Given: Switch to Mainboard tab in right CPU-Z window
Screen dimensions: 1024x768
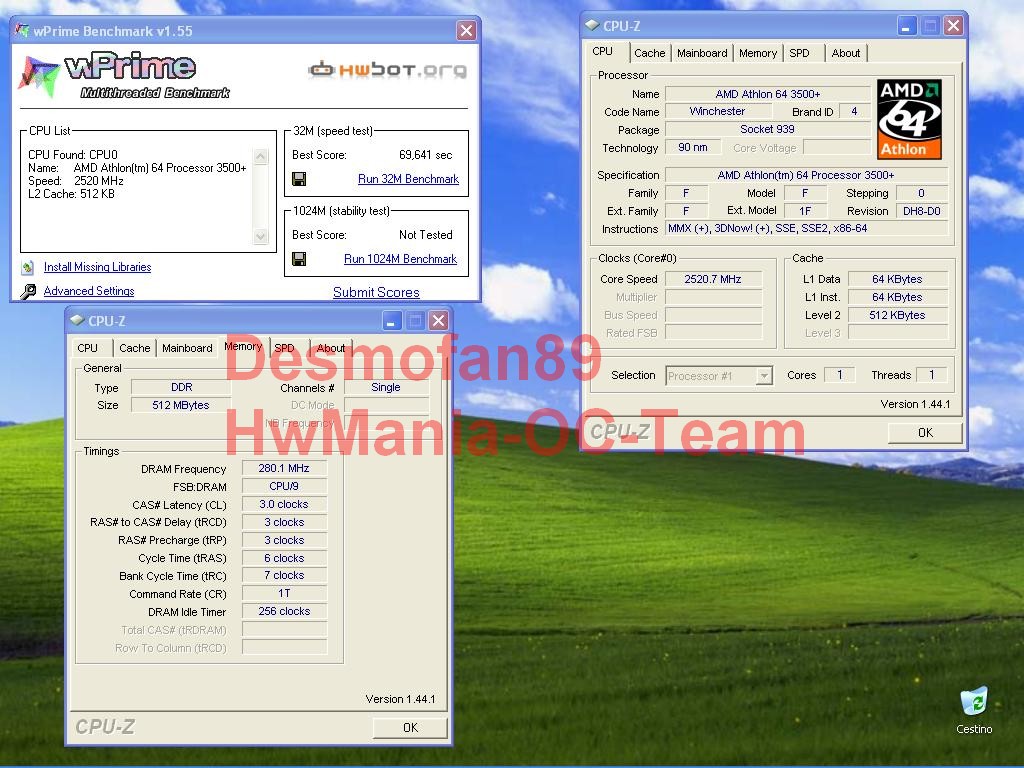Looking at the screenshot, I should coord(702,54).
